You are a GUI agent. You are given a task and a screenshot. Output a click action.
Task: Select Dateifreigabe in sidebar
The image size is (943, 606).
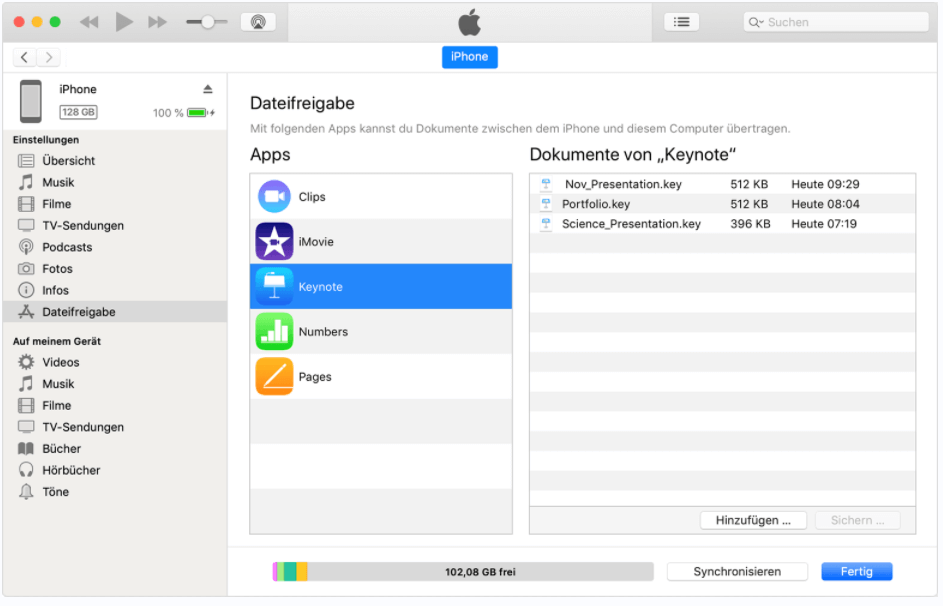pyautogui.click(x=78, y=312)
